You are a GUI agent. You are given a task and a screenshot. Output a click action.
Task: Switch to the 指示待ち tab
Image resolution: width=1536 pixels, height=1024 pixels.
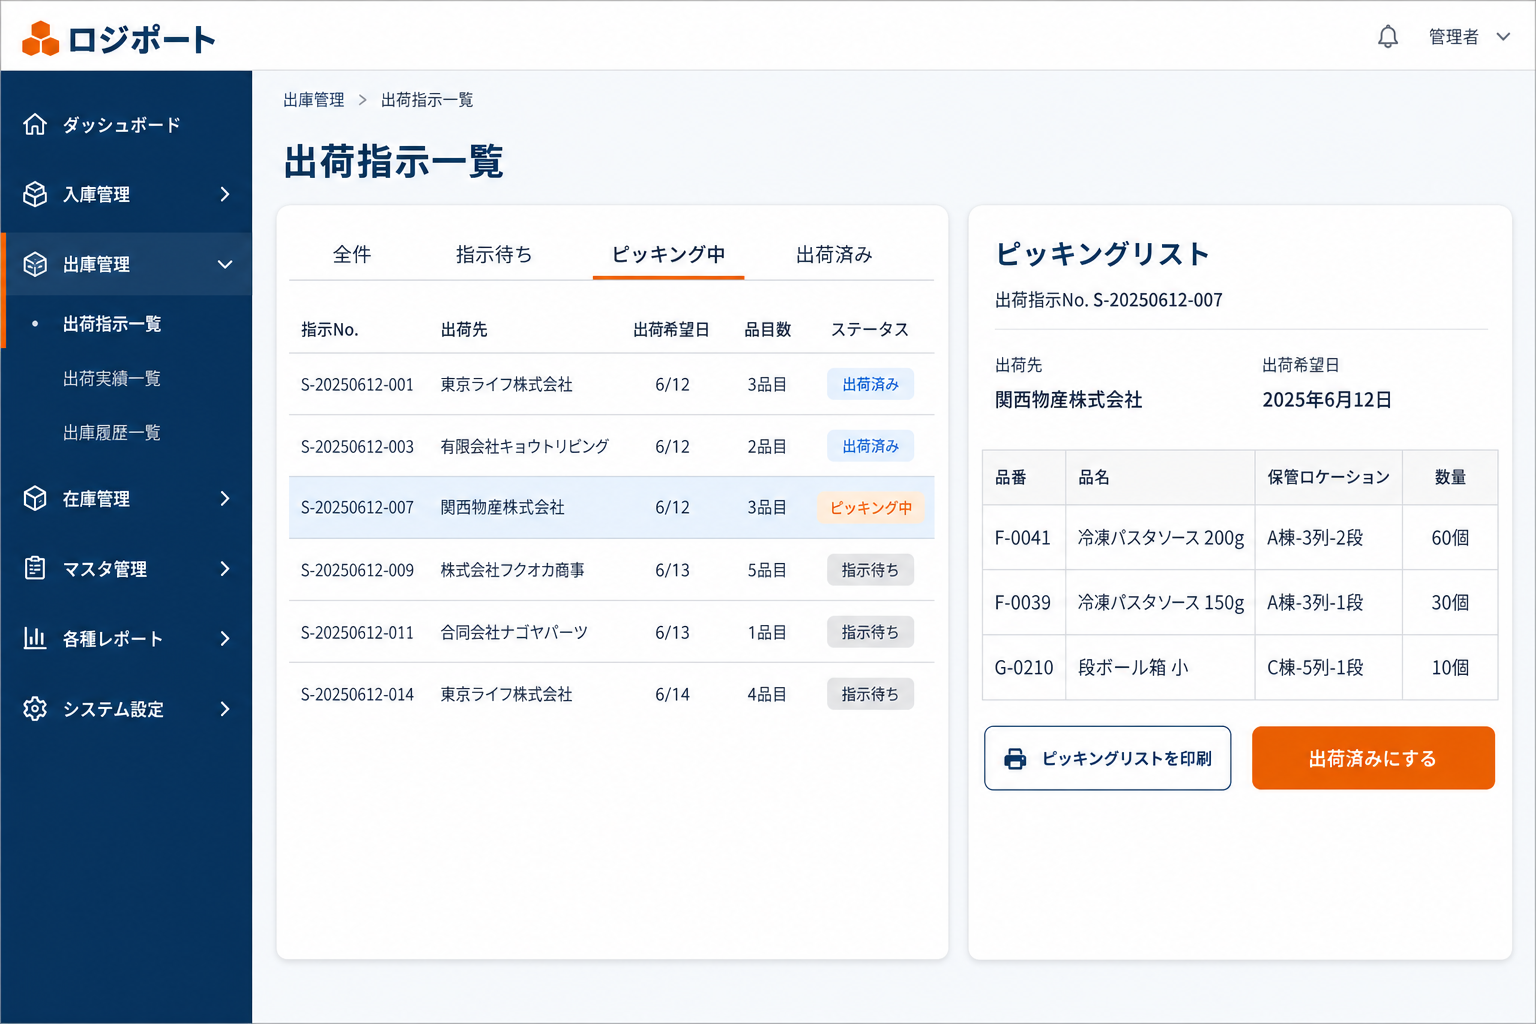[x=494, y=254]
